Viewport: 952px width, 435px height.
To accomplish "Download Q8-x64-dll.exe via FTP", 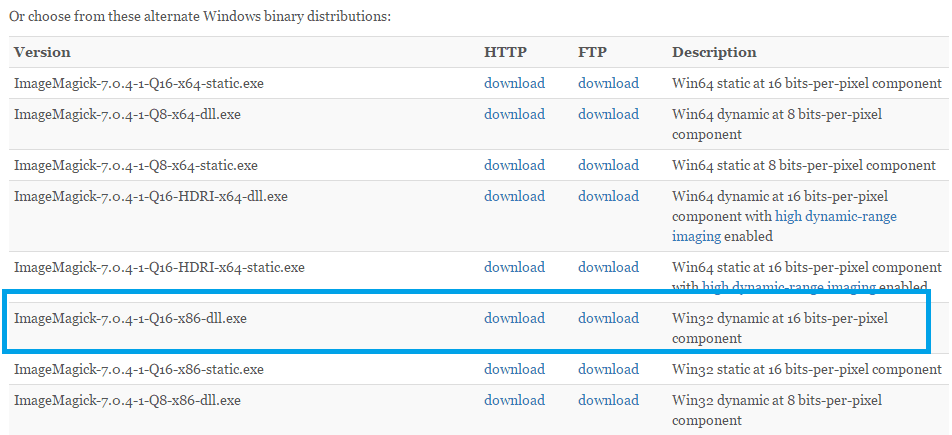I will tap(608, 114).
